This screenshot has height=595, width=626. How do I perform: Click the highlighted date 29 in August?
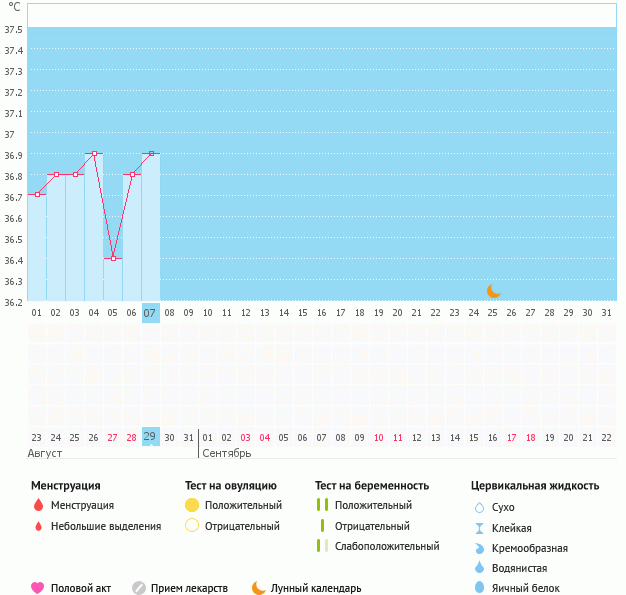(x=150, y=437)
